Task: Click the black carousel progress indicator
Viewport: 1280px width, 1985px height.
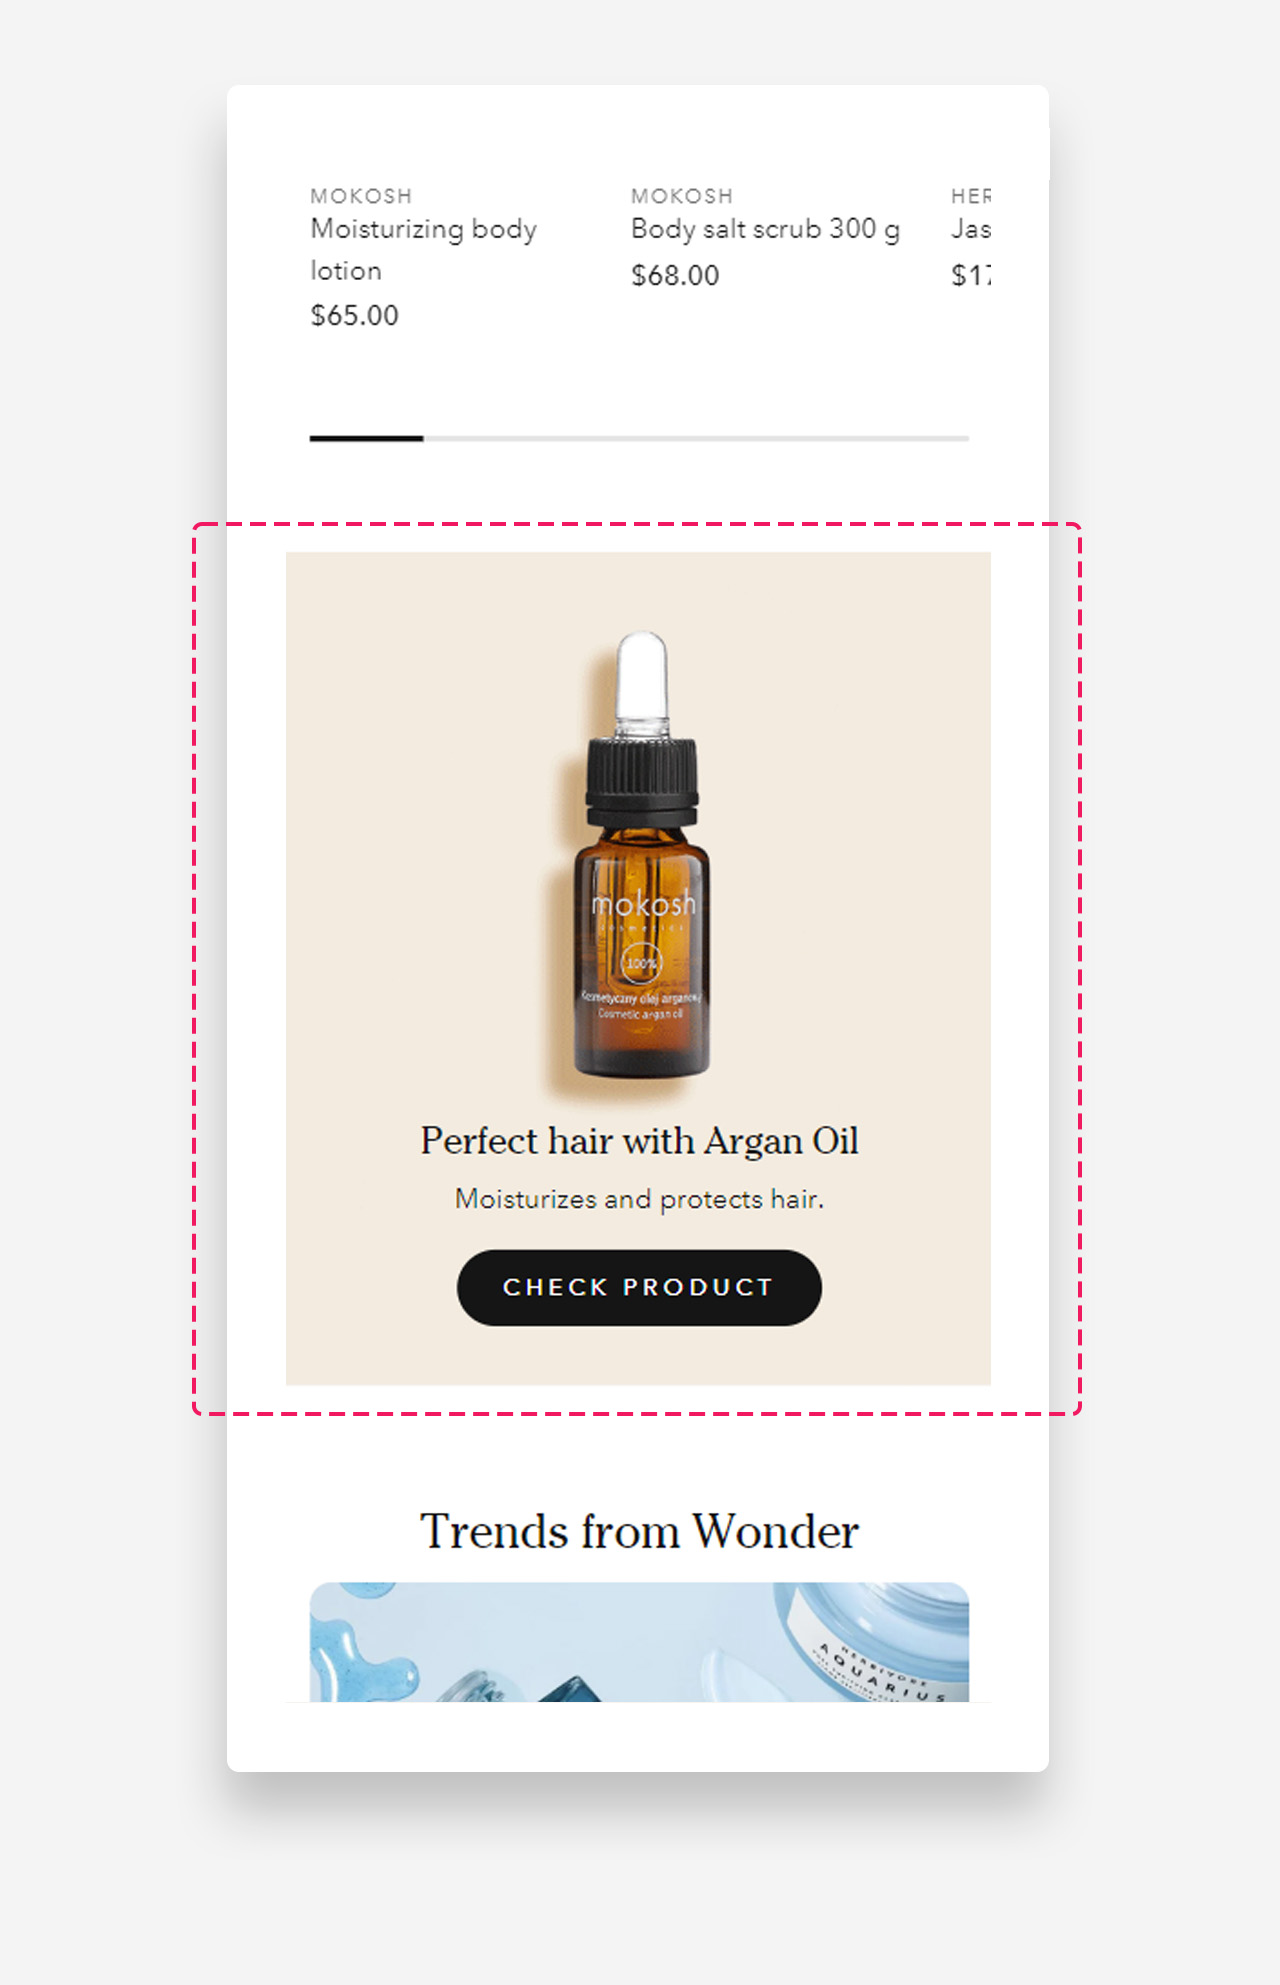Action: pyautogui.click(x=366, y=438)
